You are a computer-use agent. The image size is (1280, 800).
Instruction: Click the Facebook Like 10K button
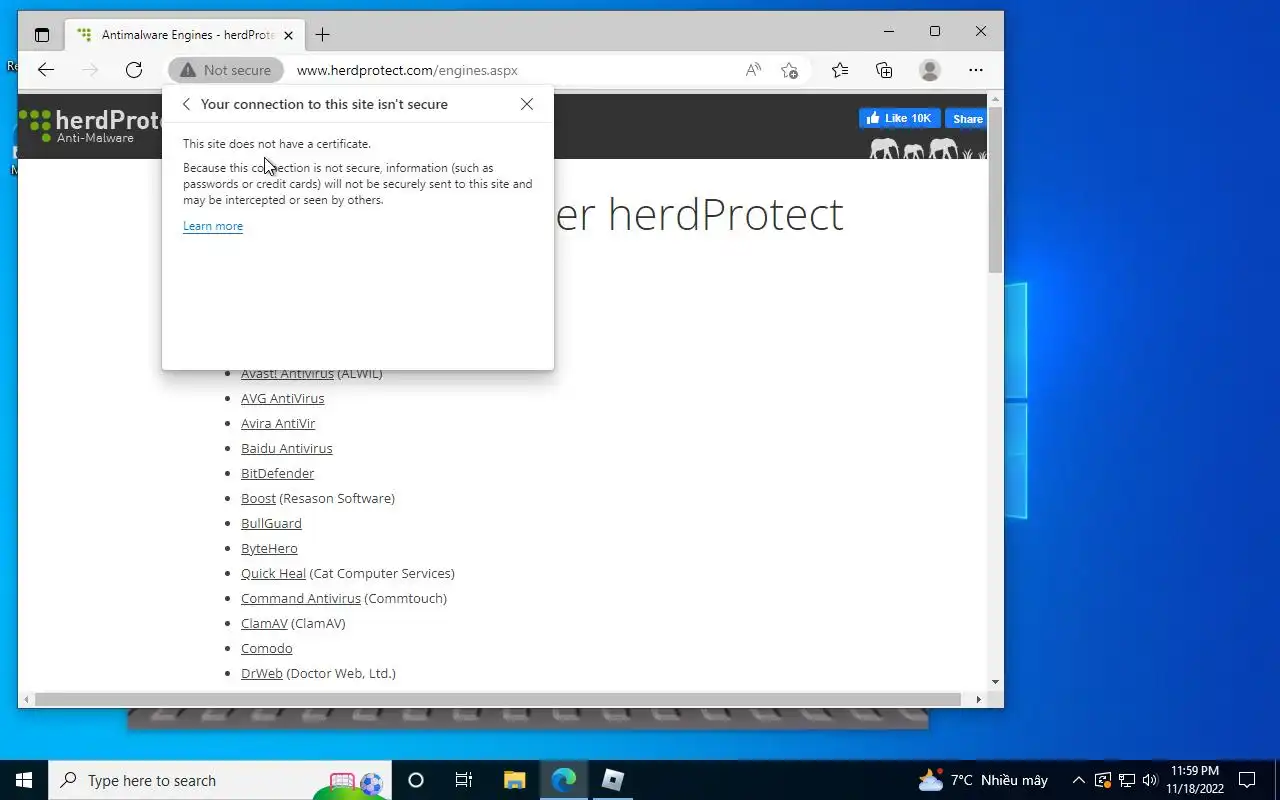[899, 118]
